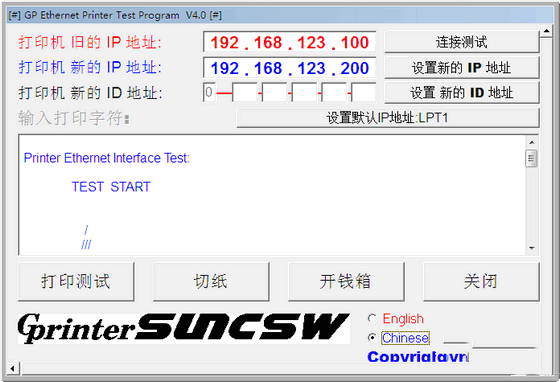The height and width of the screenshot is (382, 560).
Task: Open the cash drawer with 开钱箱
Action: [346, 282]
